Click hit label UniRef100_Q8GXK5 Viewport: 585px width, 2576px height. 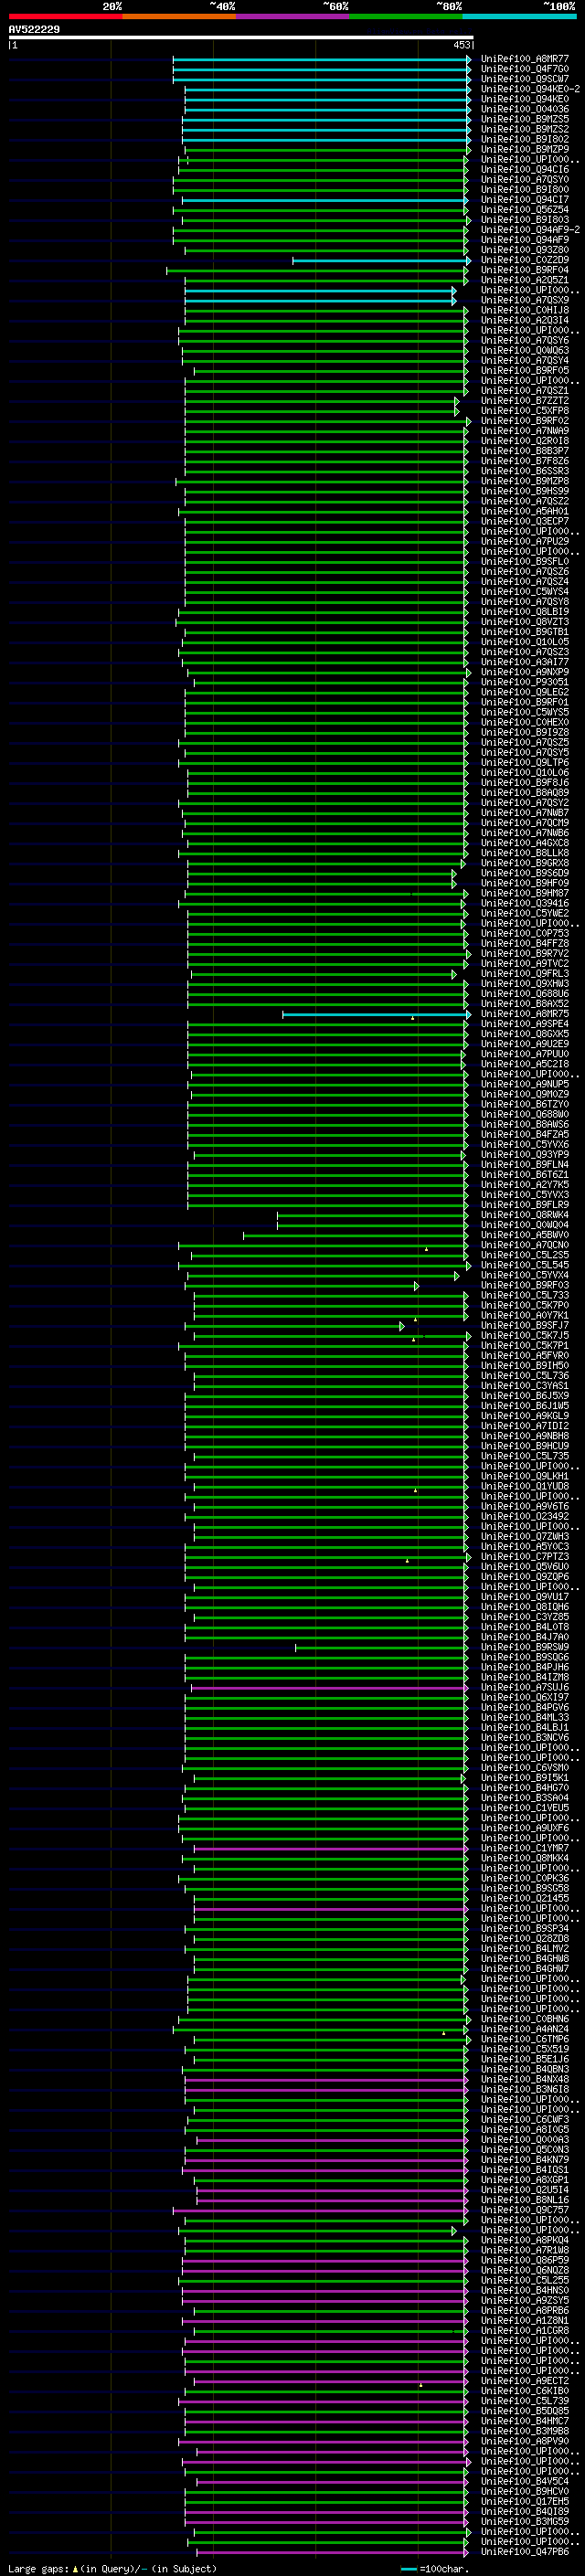tap(525, 1034)
